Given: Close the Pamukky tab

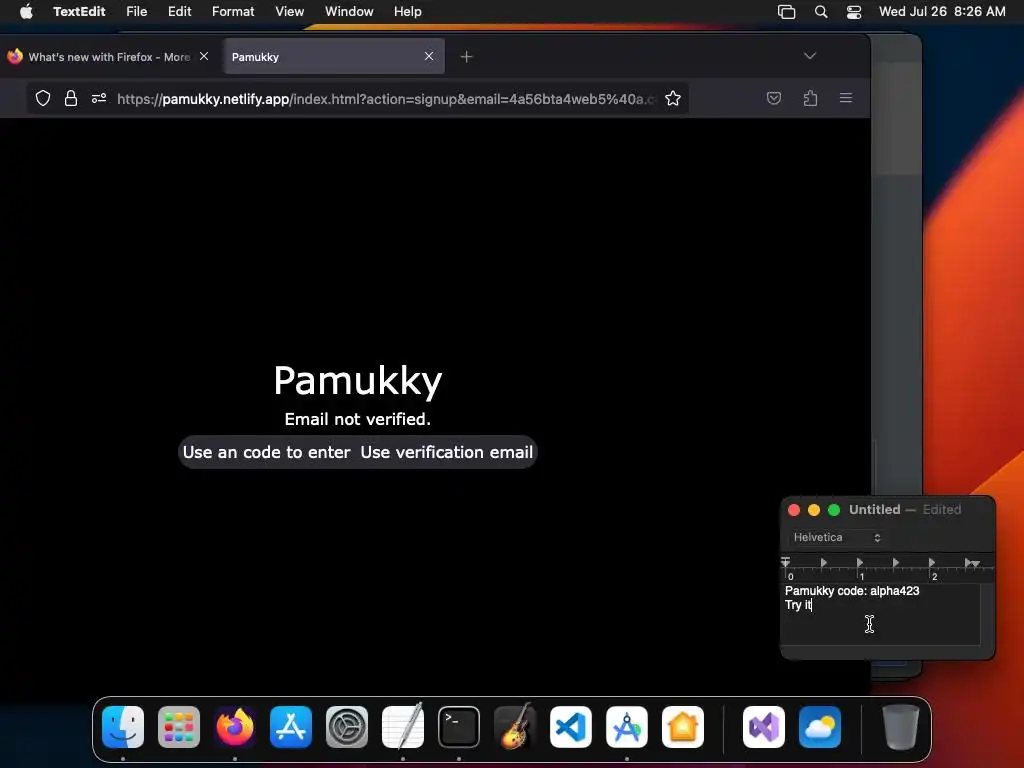Looking at the screenshot, I should (428, 56).
